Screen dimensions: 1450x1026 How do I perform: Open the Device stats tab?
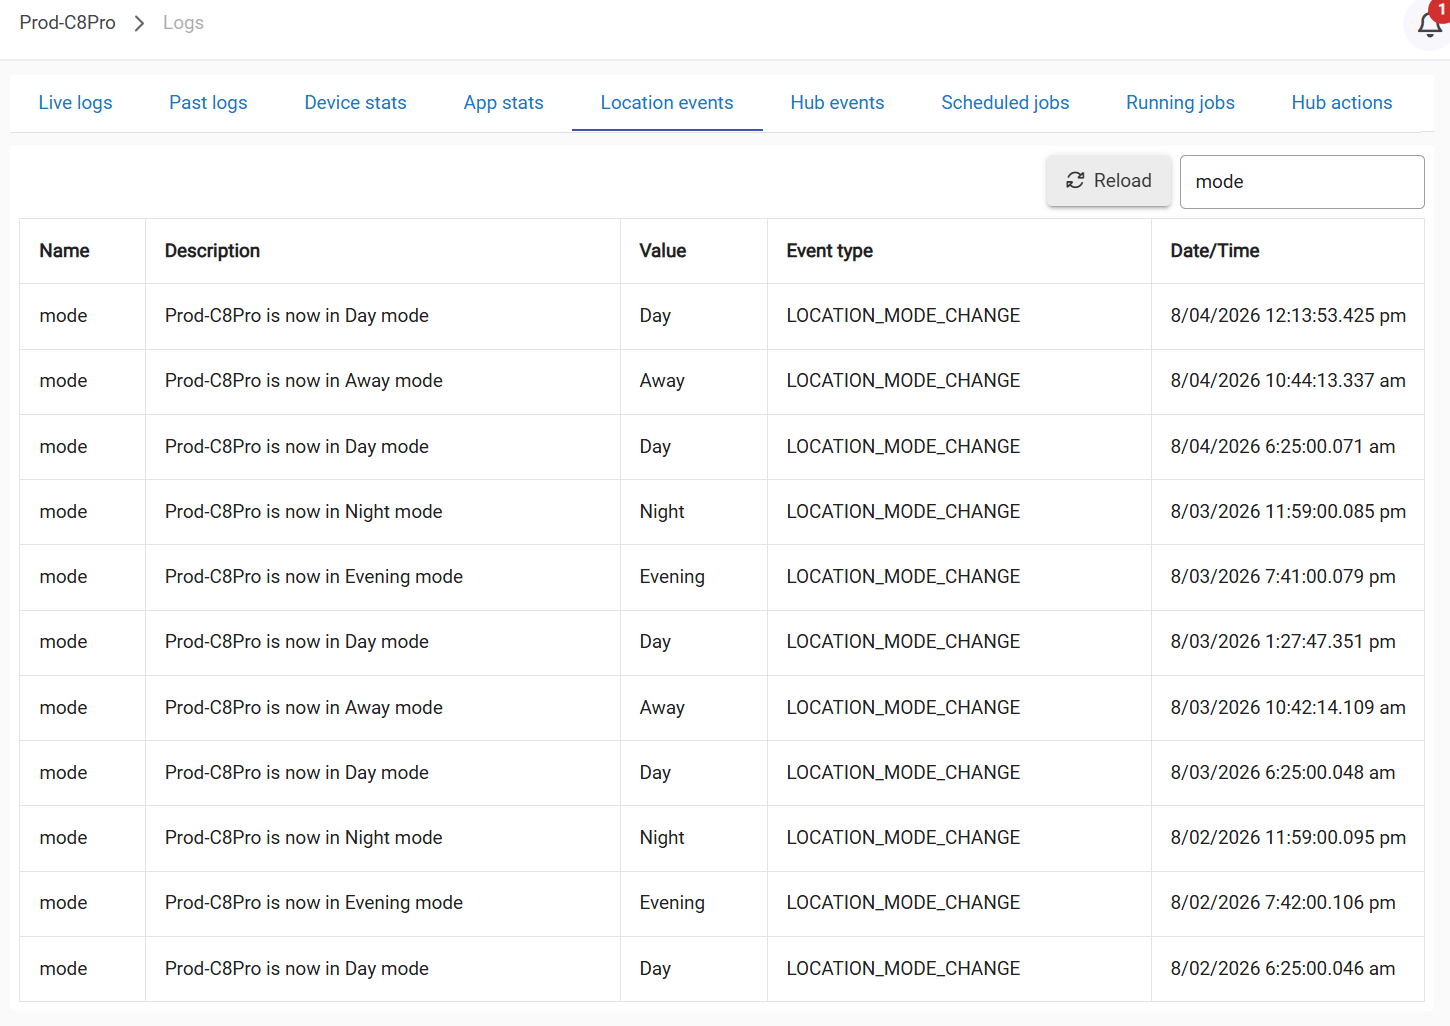[355, 103]
